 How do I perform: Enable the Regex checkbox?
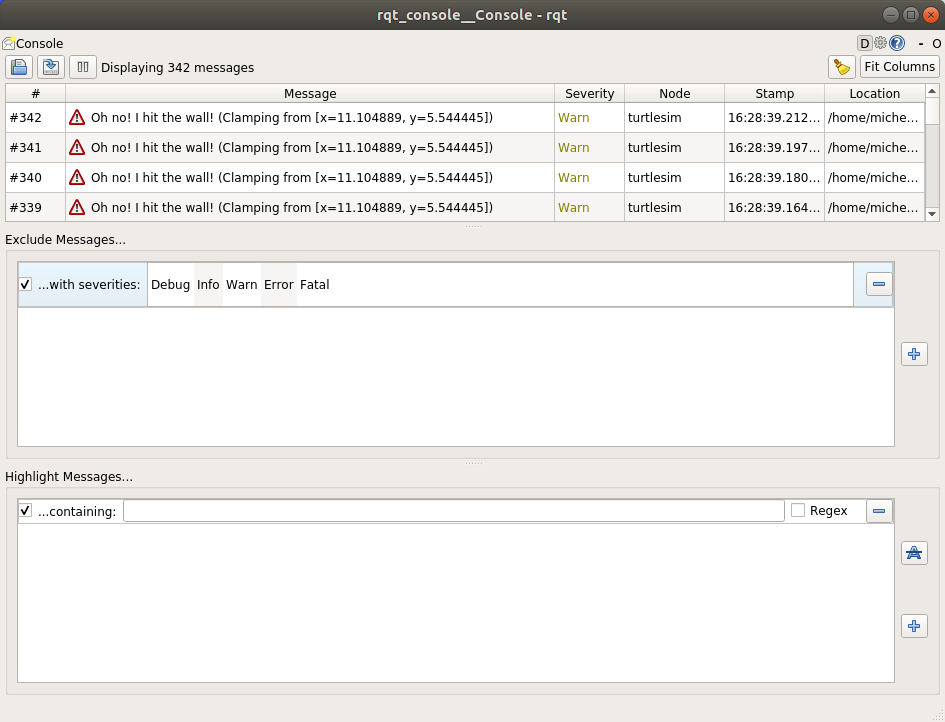click(x=798, y=511)
